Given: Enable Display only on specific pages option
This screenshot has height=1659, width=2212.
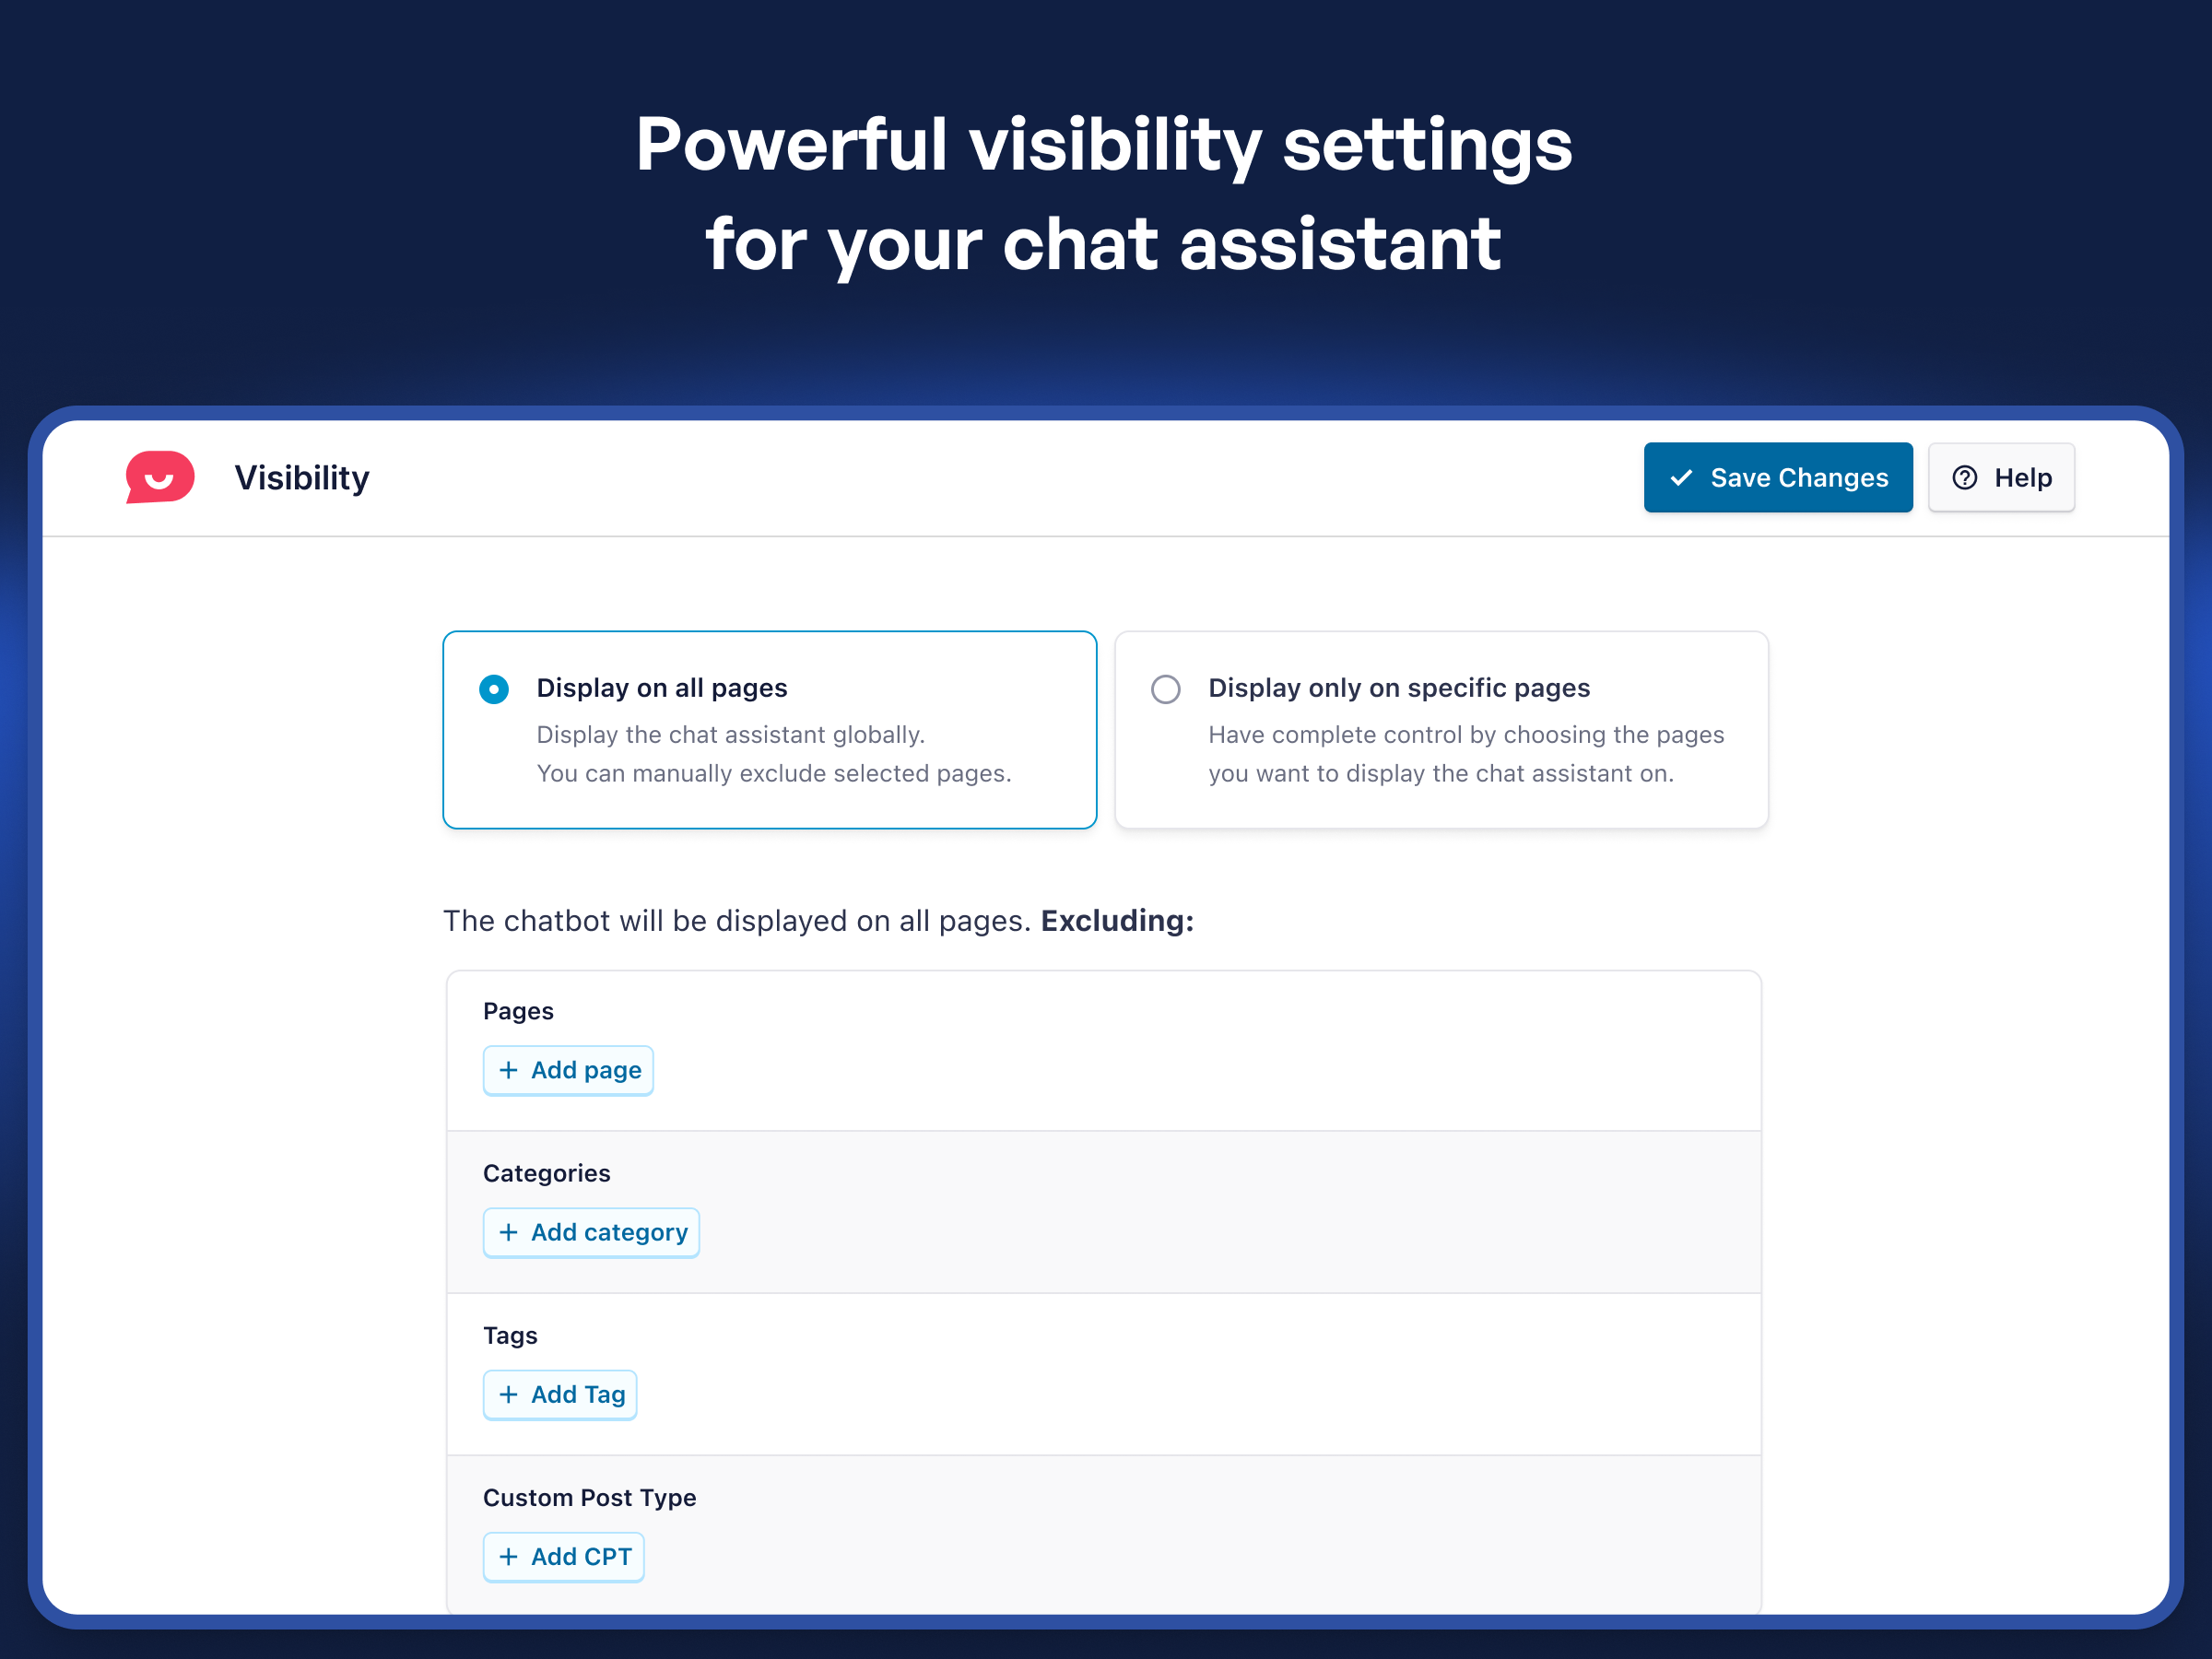Looking at the screenshot, I should [x=1165, y=689].
